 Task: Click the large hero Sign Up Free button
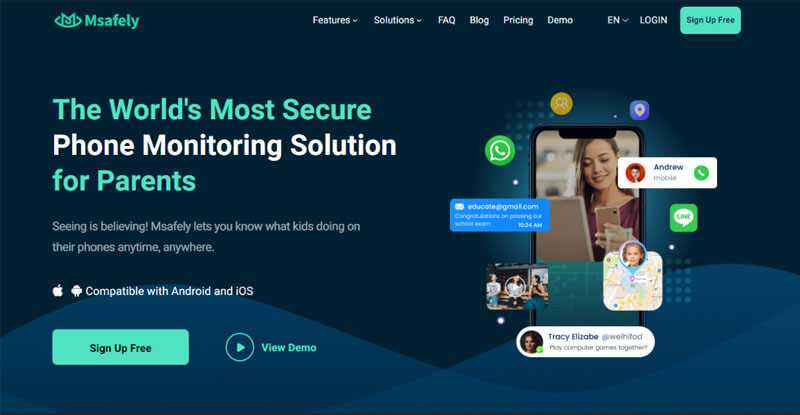click(x=120, y=347)
